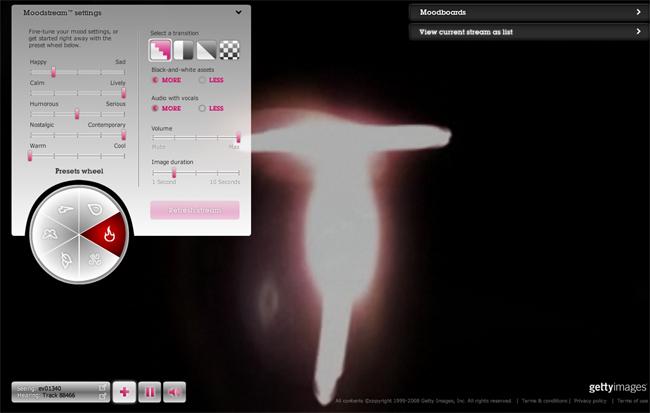Select the pink stair-step transition icon
Screen dimensions: 650x413
[x=160, y=50]
